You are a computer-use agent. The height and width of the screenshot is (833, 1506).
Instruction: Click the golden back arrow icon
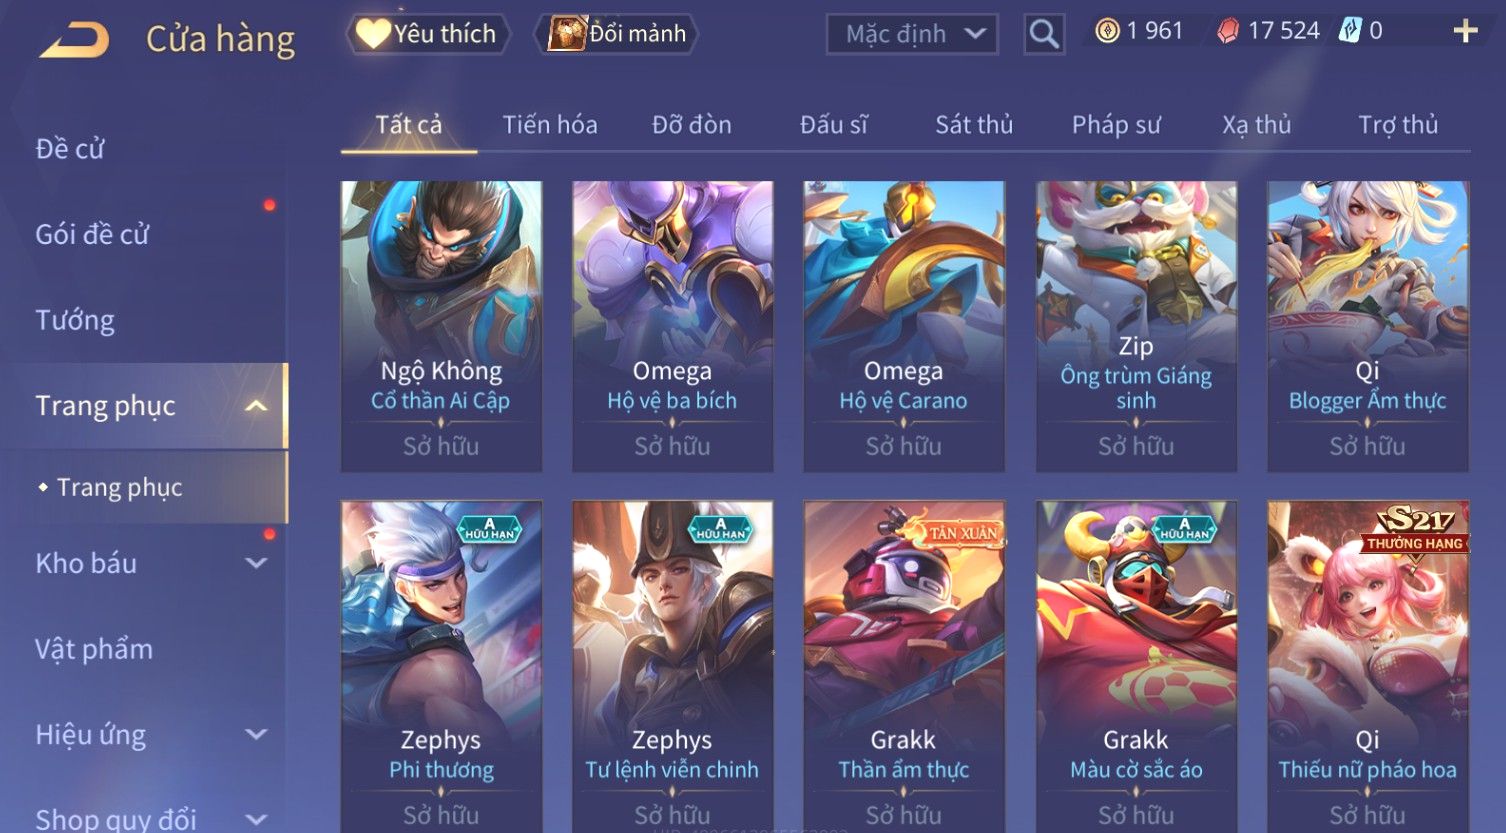(75, 40)
